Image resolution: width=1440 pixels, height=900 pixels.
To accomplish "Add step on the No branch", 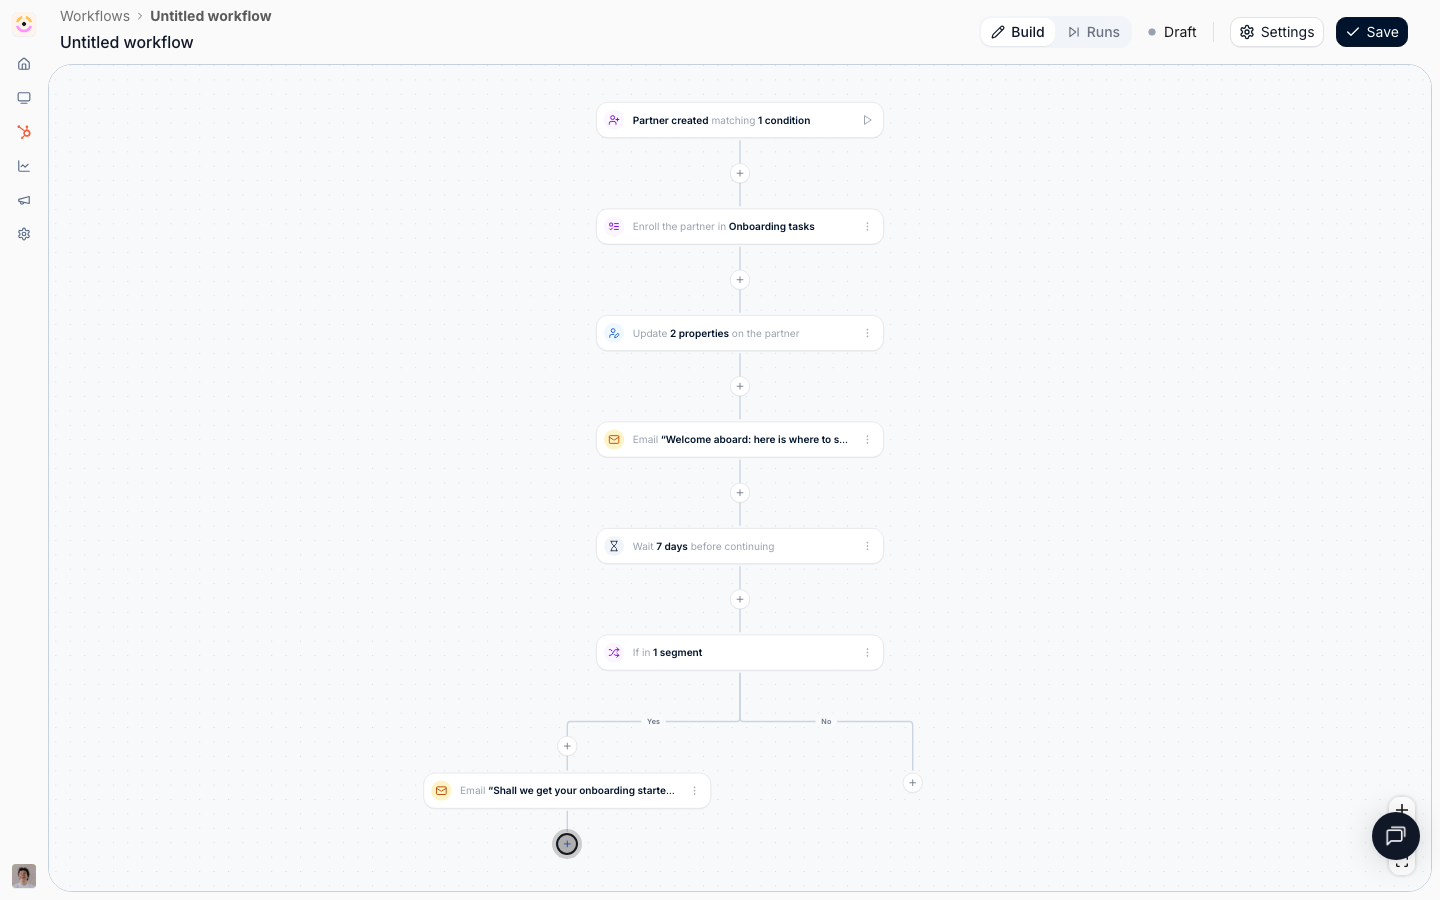I will [x=913, y=783].
